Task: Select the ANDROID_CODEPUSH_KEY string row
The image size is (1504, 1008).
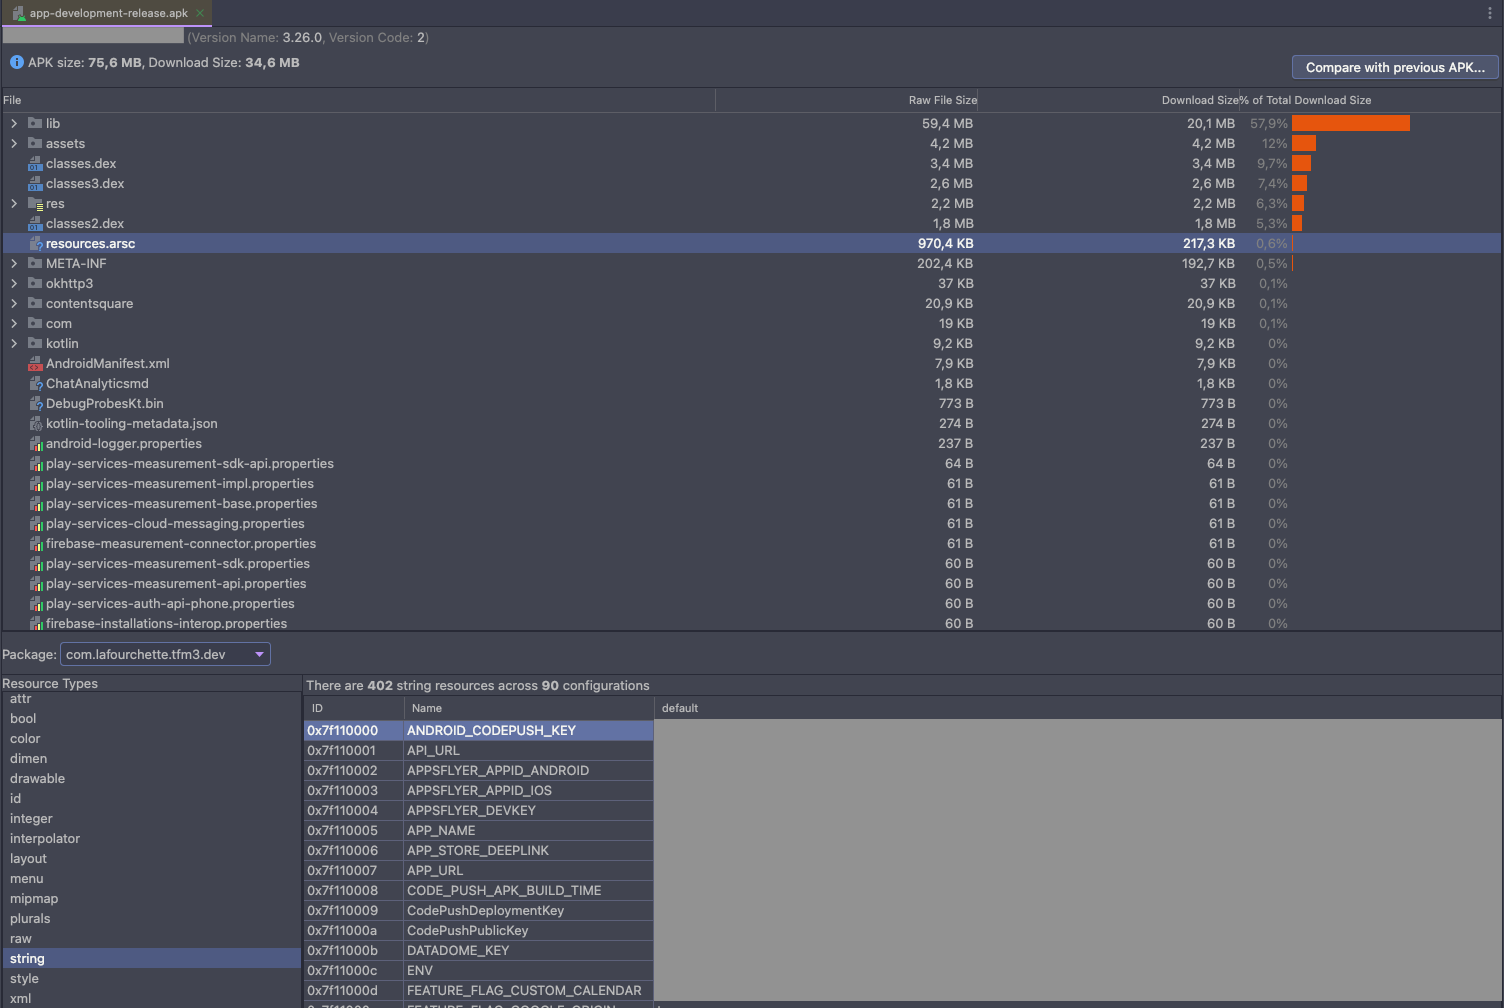Action: pos(479,731)
